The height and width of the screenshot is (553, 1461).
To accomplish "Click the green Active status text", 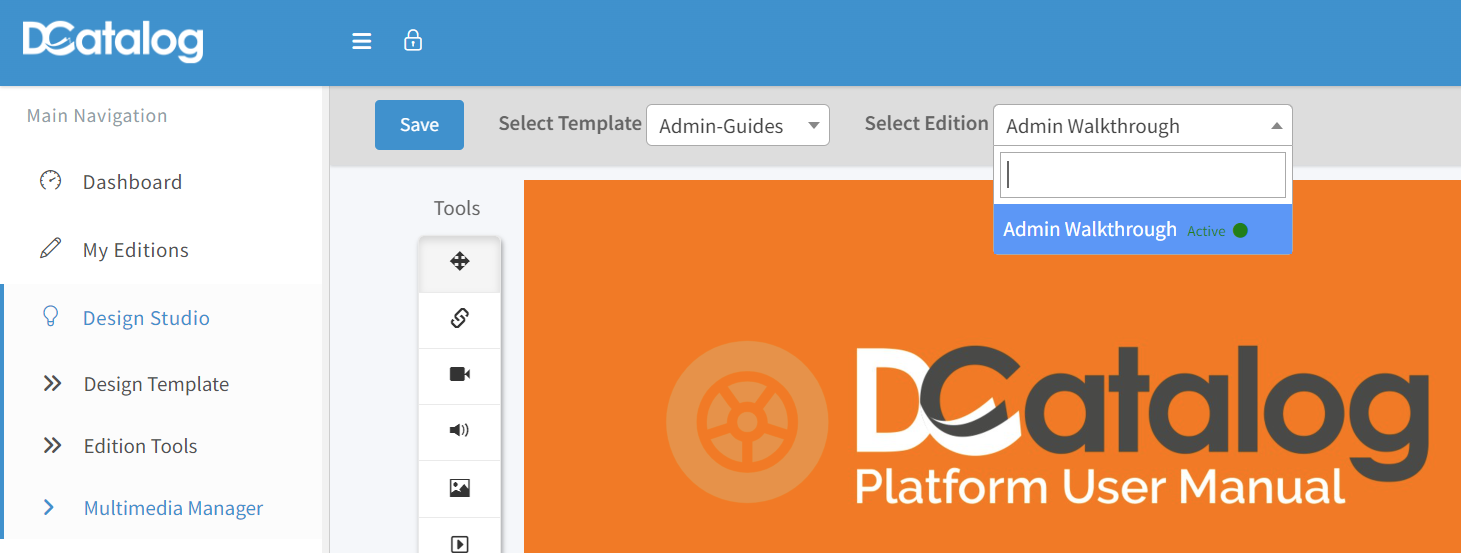I will [x=1206, y=231].
